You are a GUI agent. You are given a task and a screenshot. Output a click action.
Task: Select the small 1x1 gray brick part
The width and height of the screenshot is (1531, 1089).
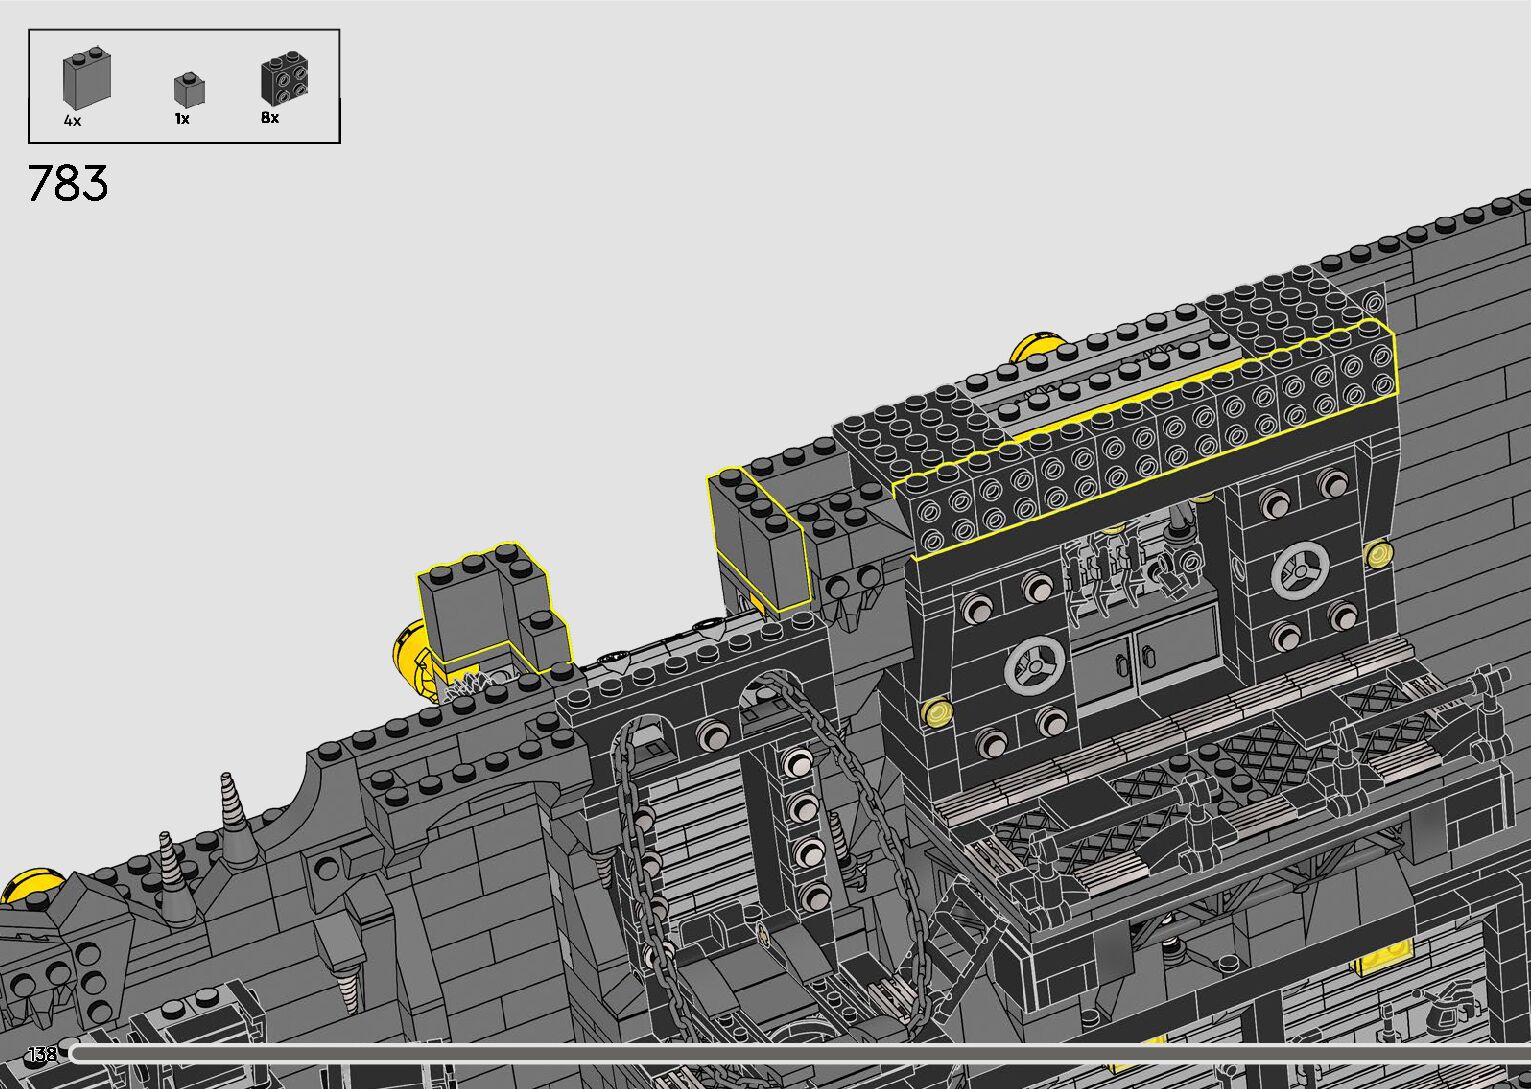(x=188, y=89)
